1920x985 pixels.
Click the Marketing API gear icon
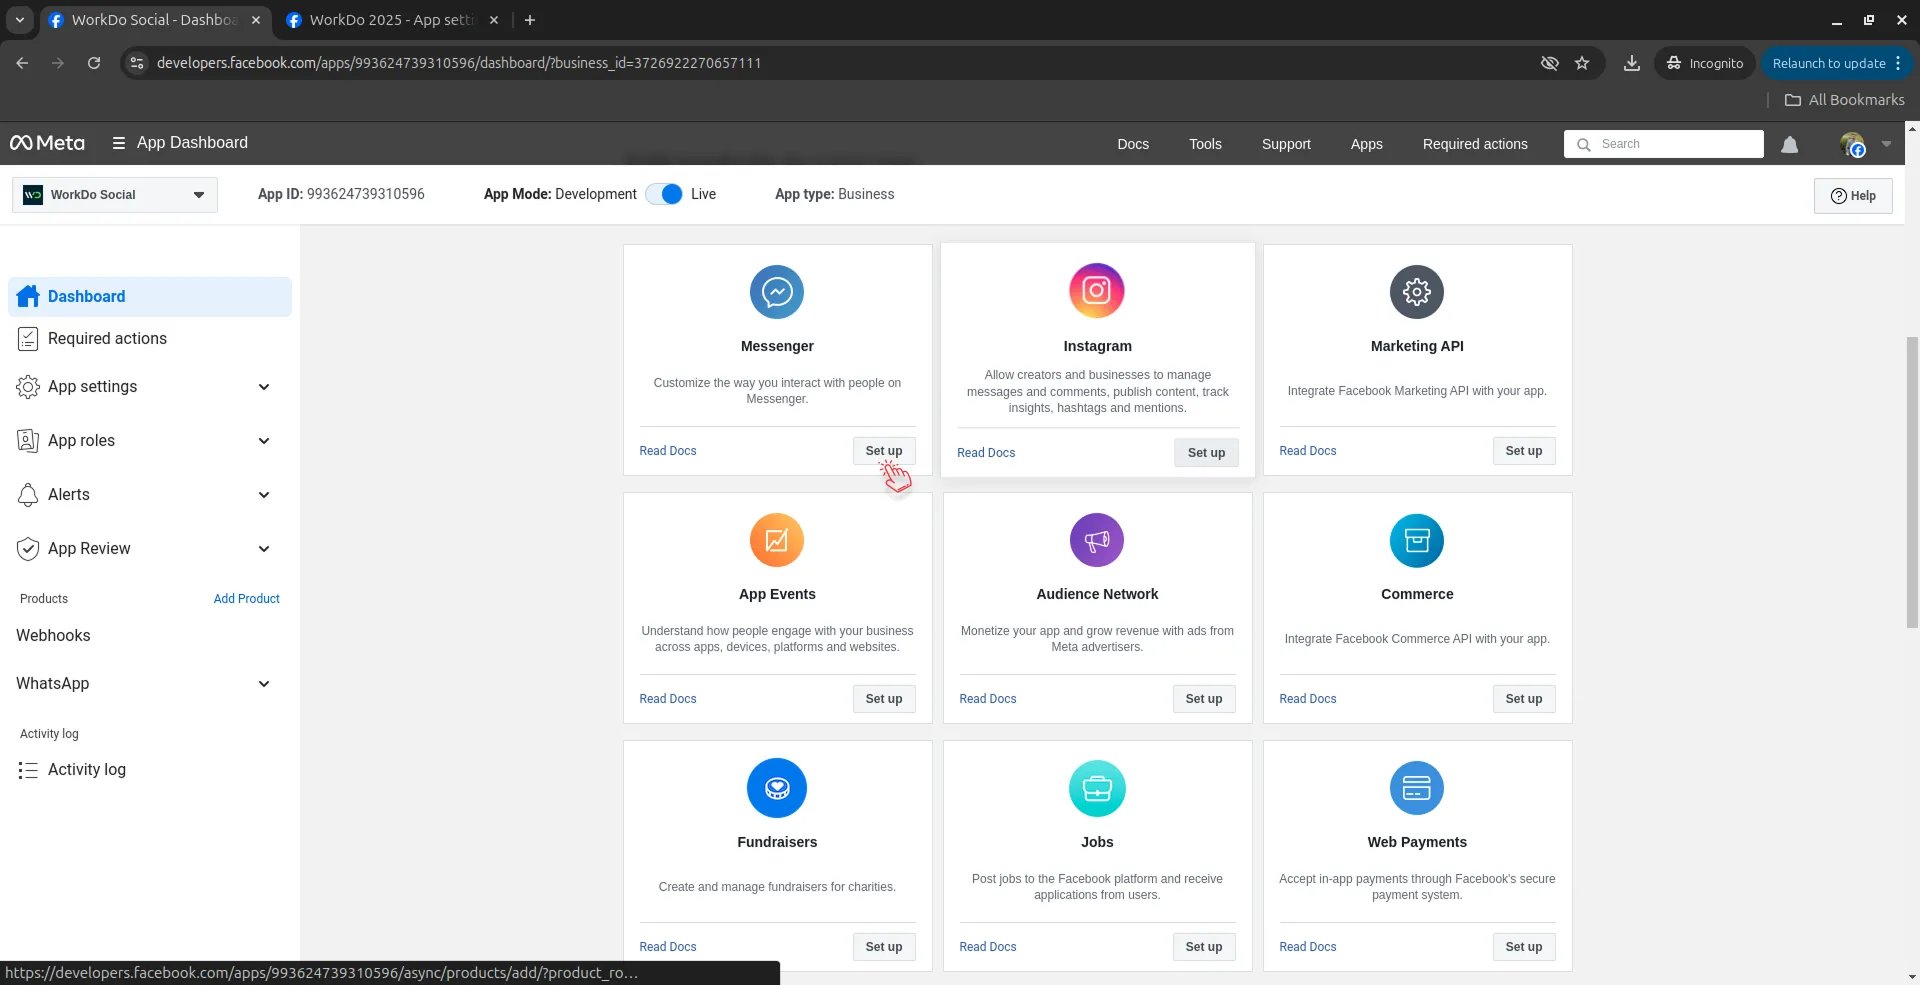point(1417,292)
